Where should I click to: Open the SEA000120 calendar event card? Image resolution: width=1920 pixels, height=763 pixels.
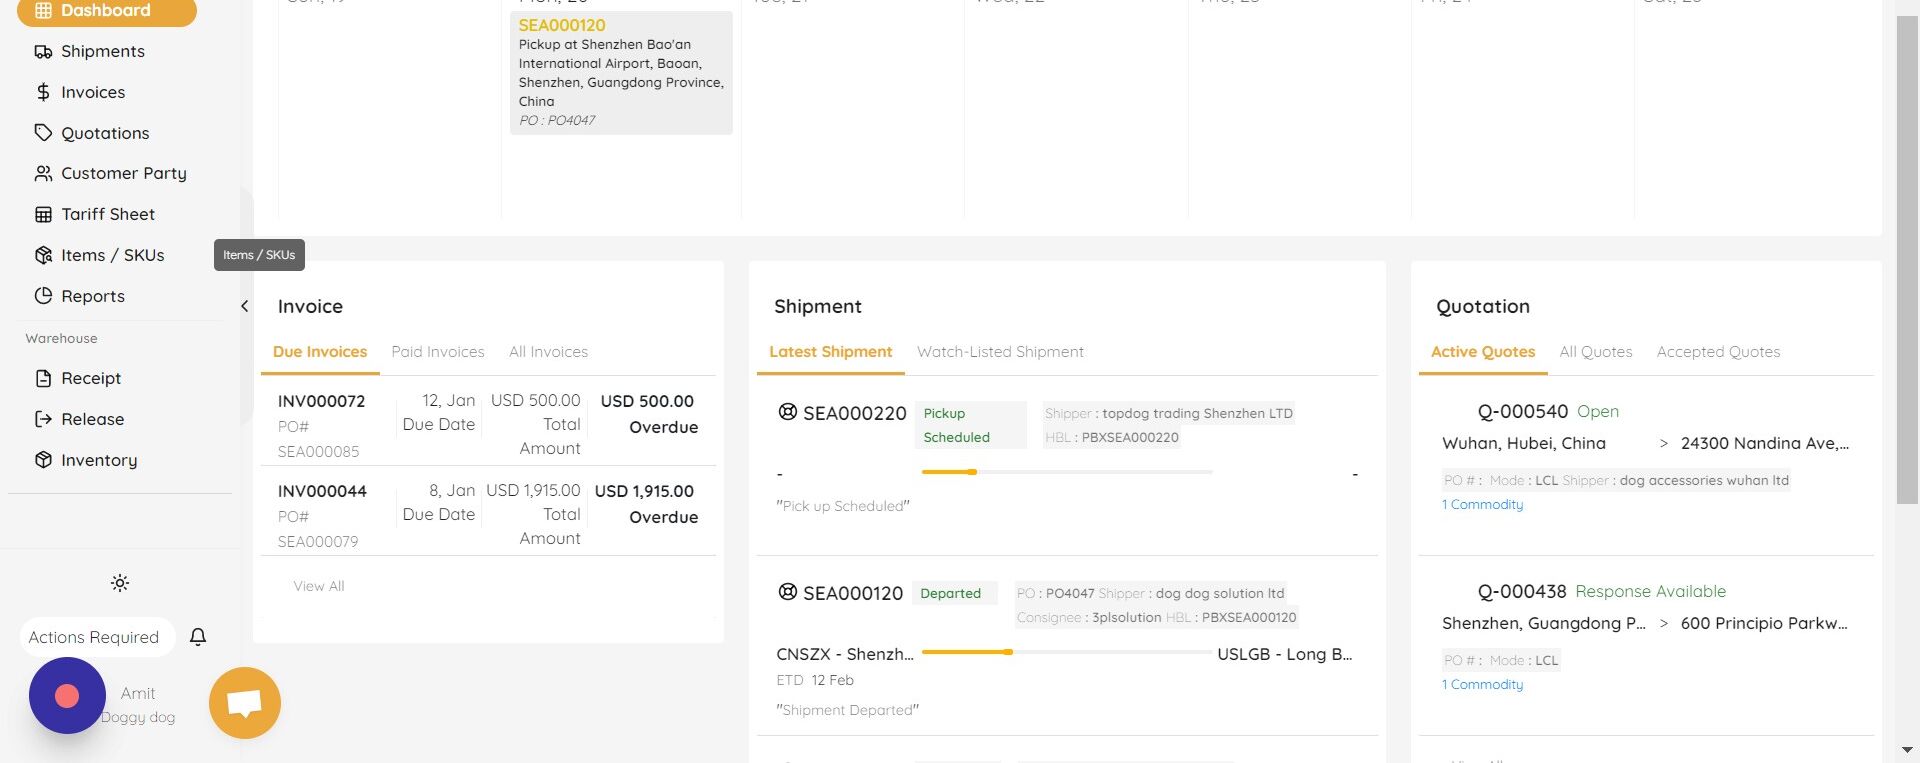(x=621, y=73)
